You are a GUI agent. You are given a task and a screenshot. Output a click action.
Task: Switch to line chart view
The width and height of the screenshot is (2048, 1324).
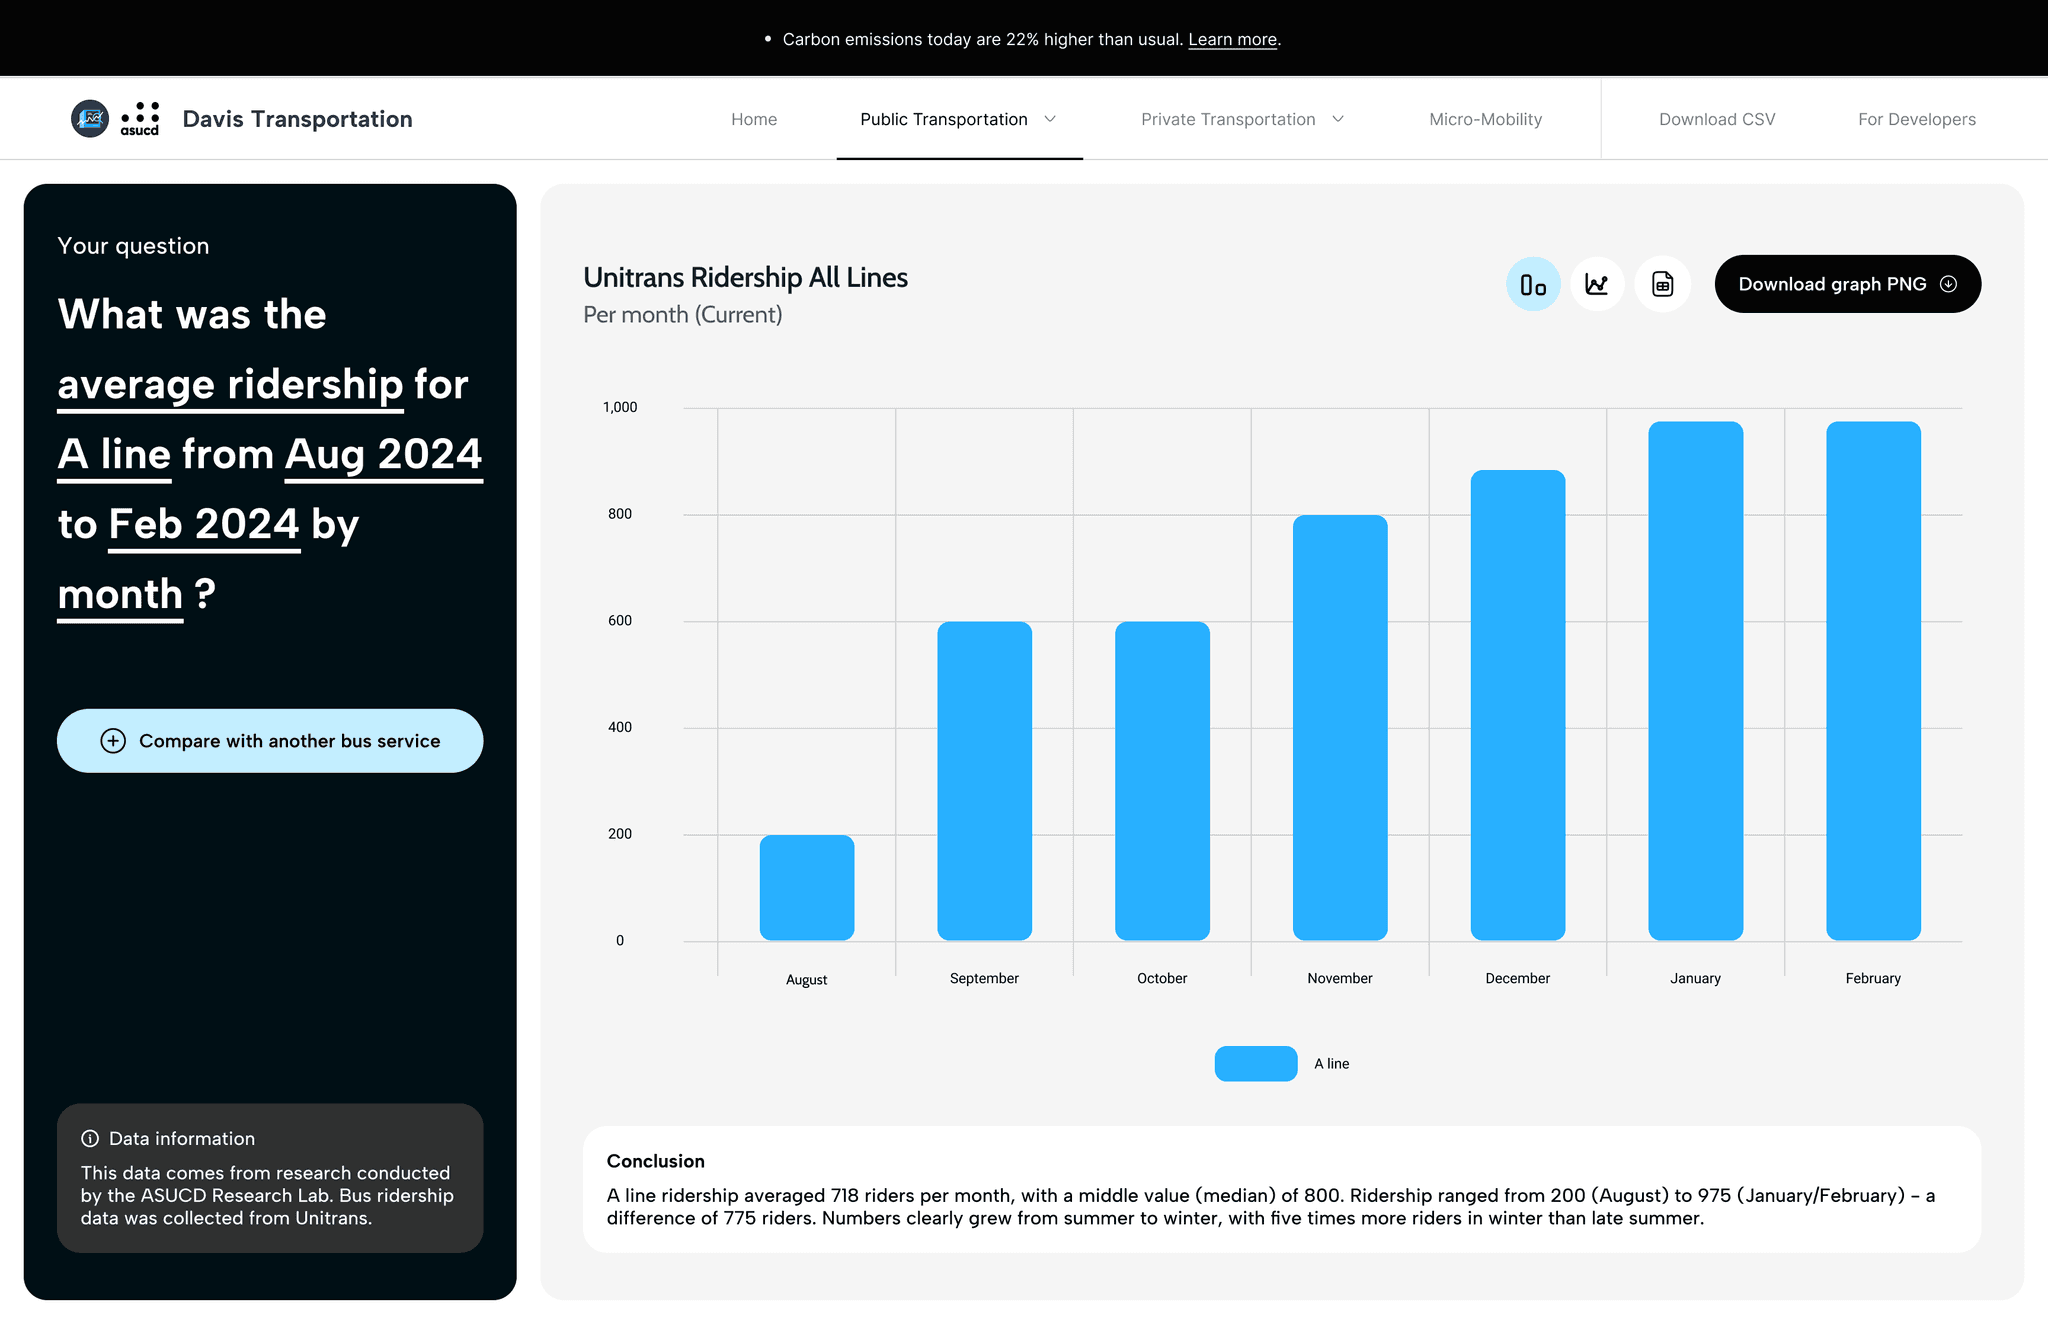click(x=1597, y=285)
